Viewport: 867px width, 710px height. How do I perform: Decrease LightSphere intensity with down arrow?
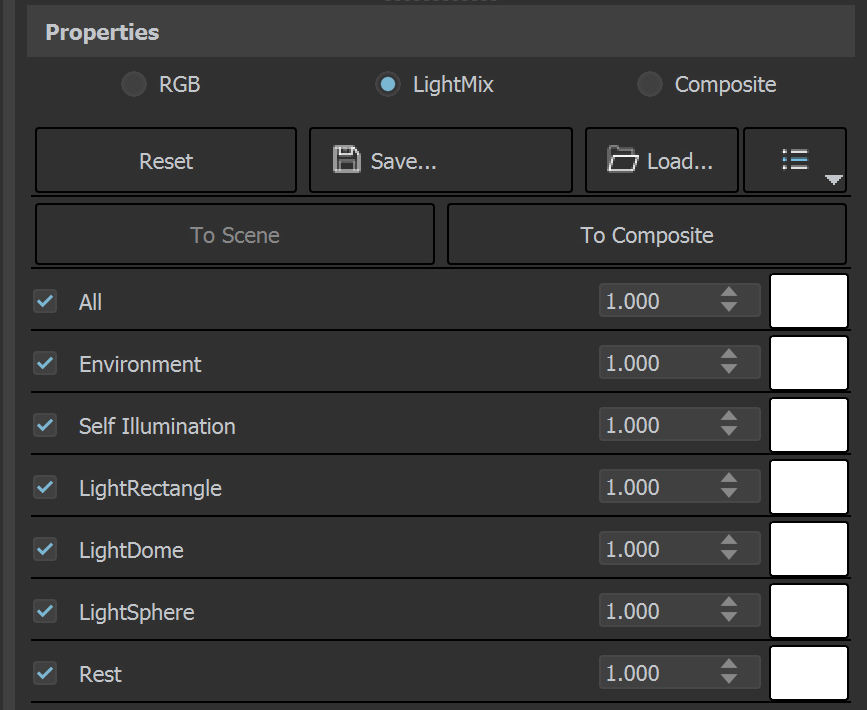tap(729, 617)
